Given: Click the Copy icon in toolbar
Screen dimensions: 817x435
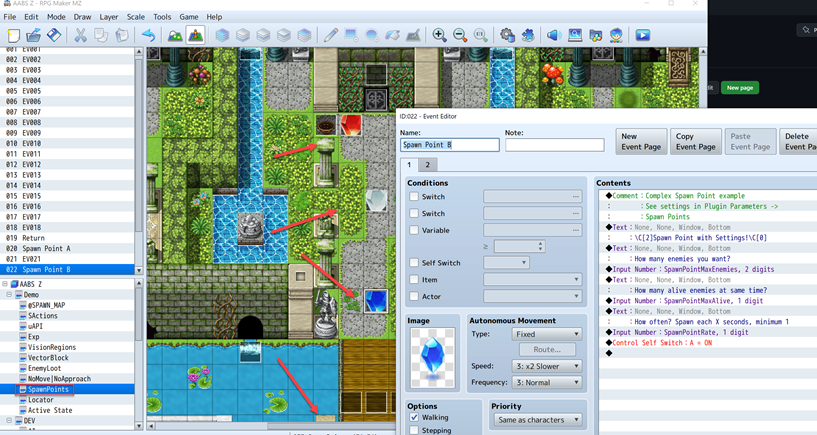Looking at the screenshot, I should pyautogui.click(x=101, y=35).
